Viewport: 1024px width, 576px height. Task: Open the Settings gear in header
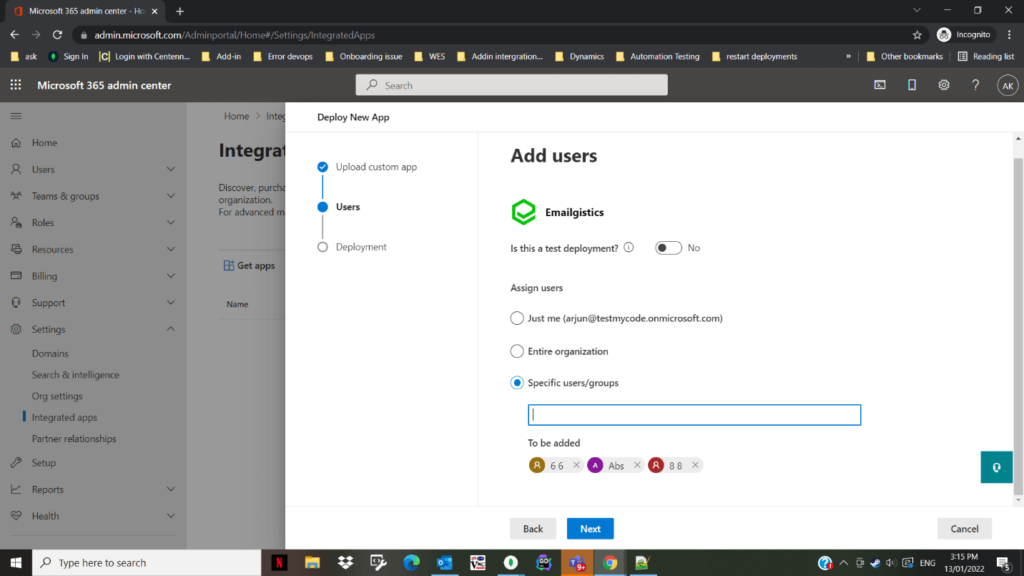click(944, 85)
